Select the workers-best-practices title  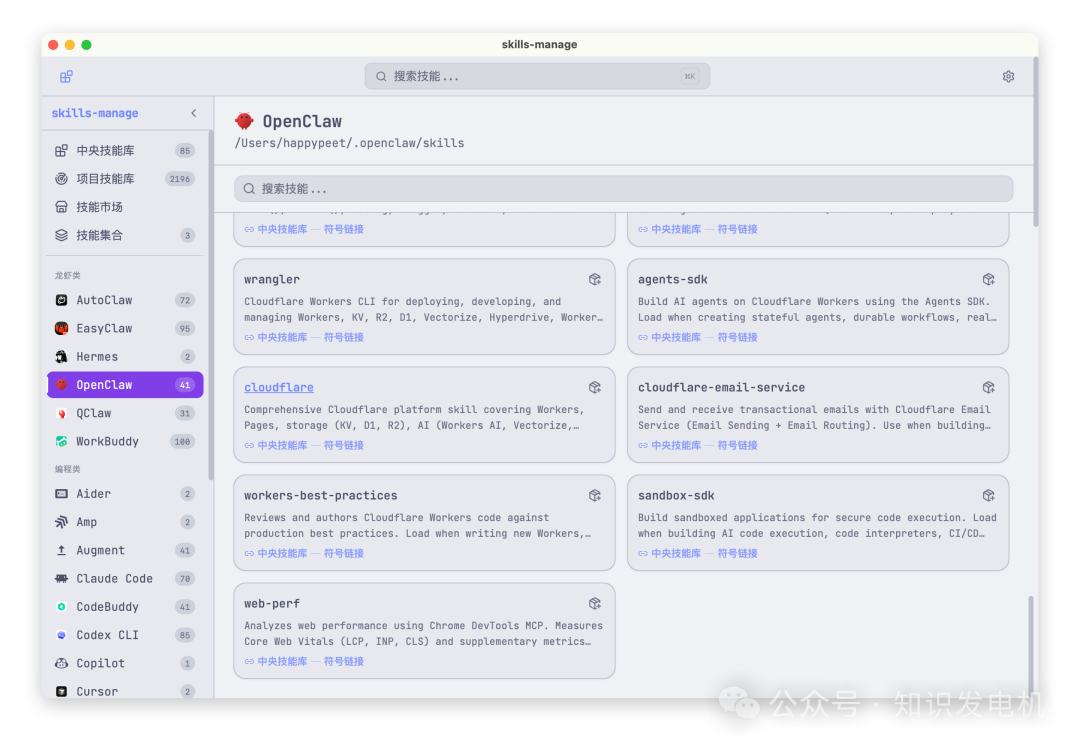[x=320, y=496]
